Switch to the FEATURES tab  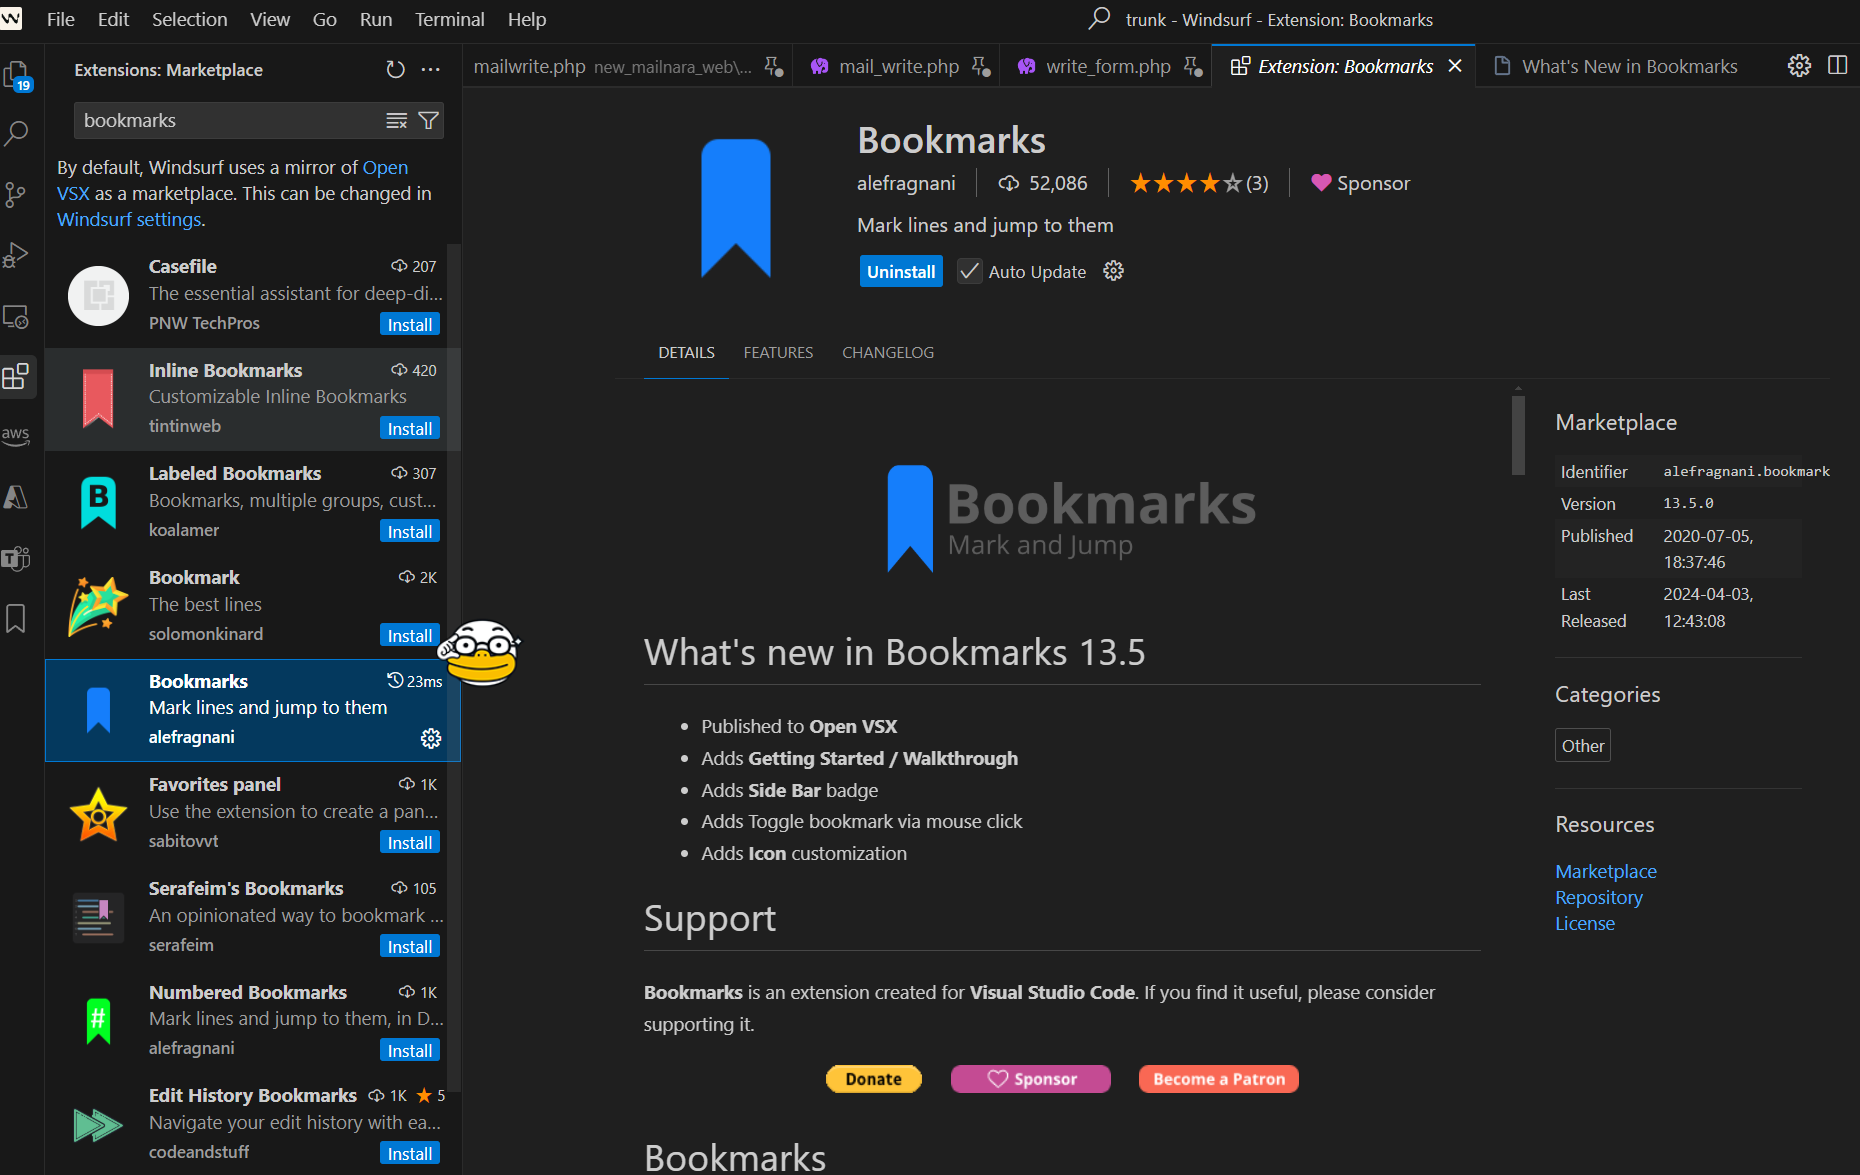click(778, 353)
